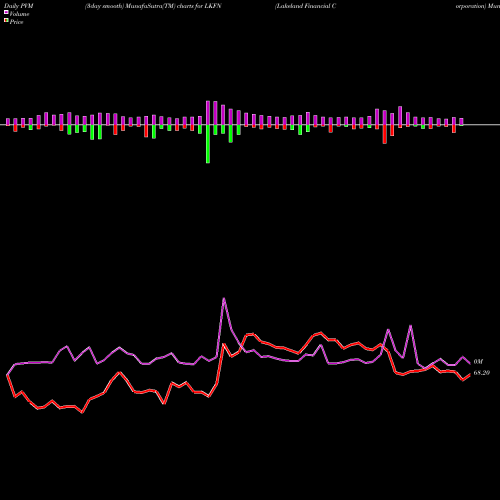
Task: Click the Volume legend label
Action: (19, 14)
